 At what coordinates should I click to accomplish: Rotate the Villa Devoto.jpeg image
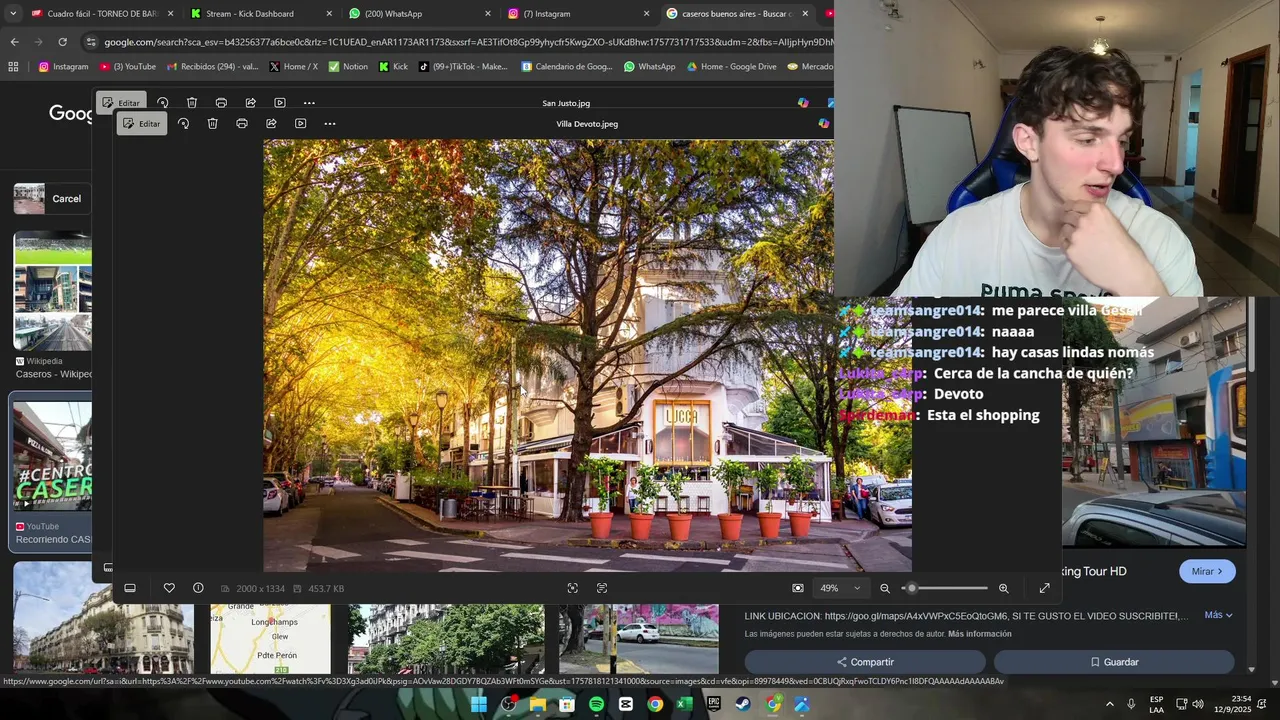[x=183, y=124]
